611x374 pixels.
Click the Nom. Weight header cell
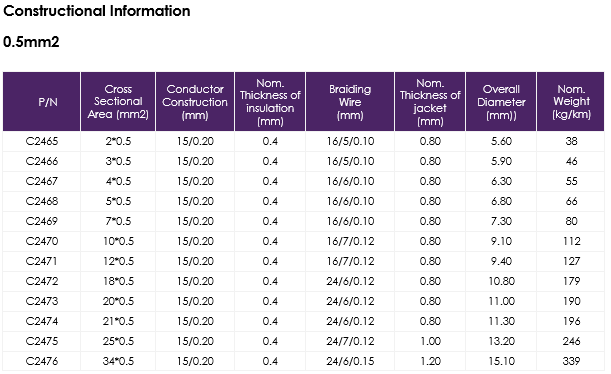571,102
